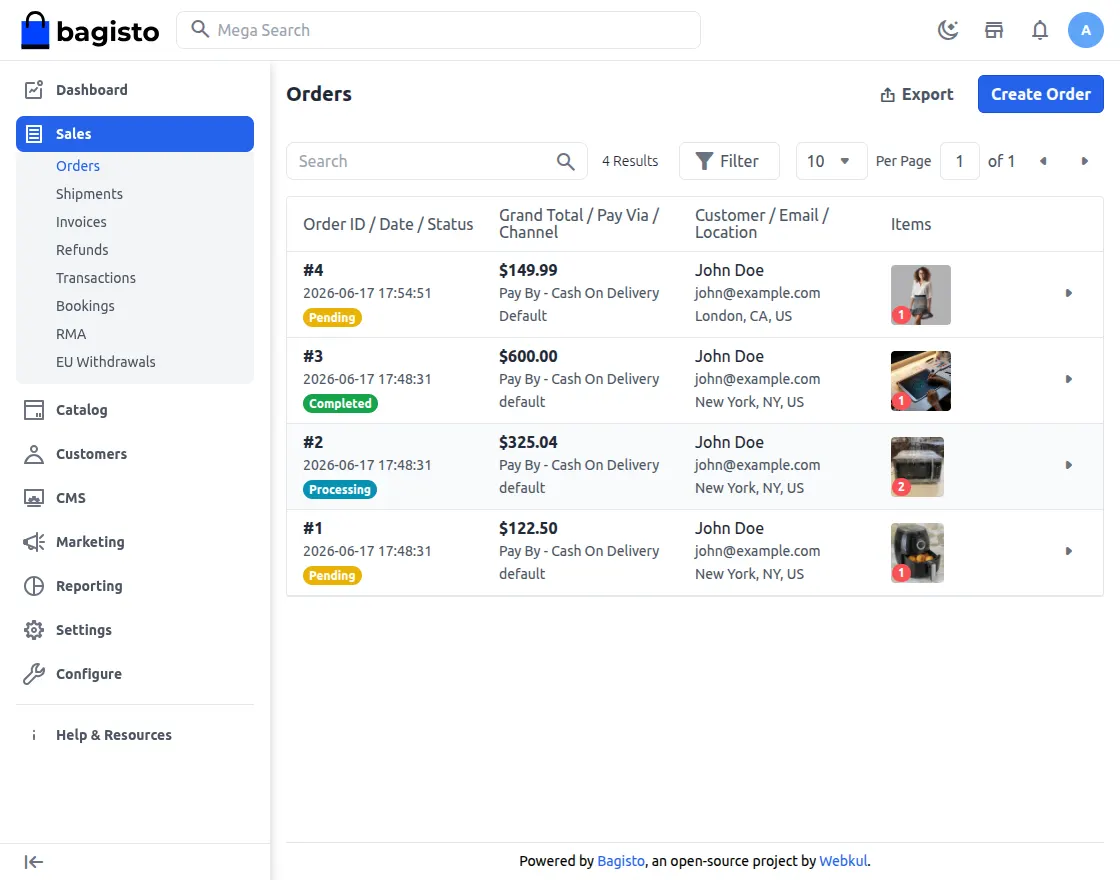View order #4 details arrow
This screenshot has height=880, width=1120.
pyautogui.click(x=1069, y=293)
